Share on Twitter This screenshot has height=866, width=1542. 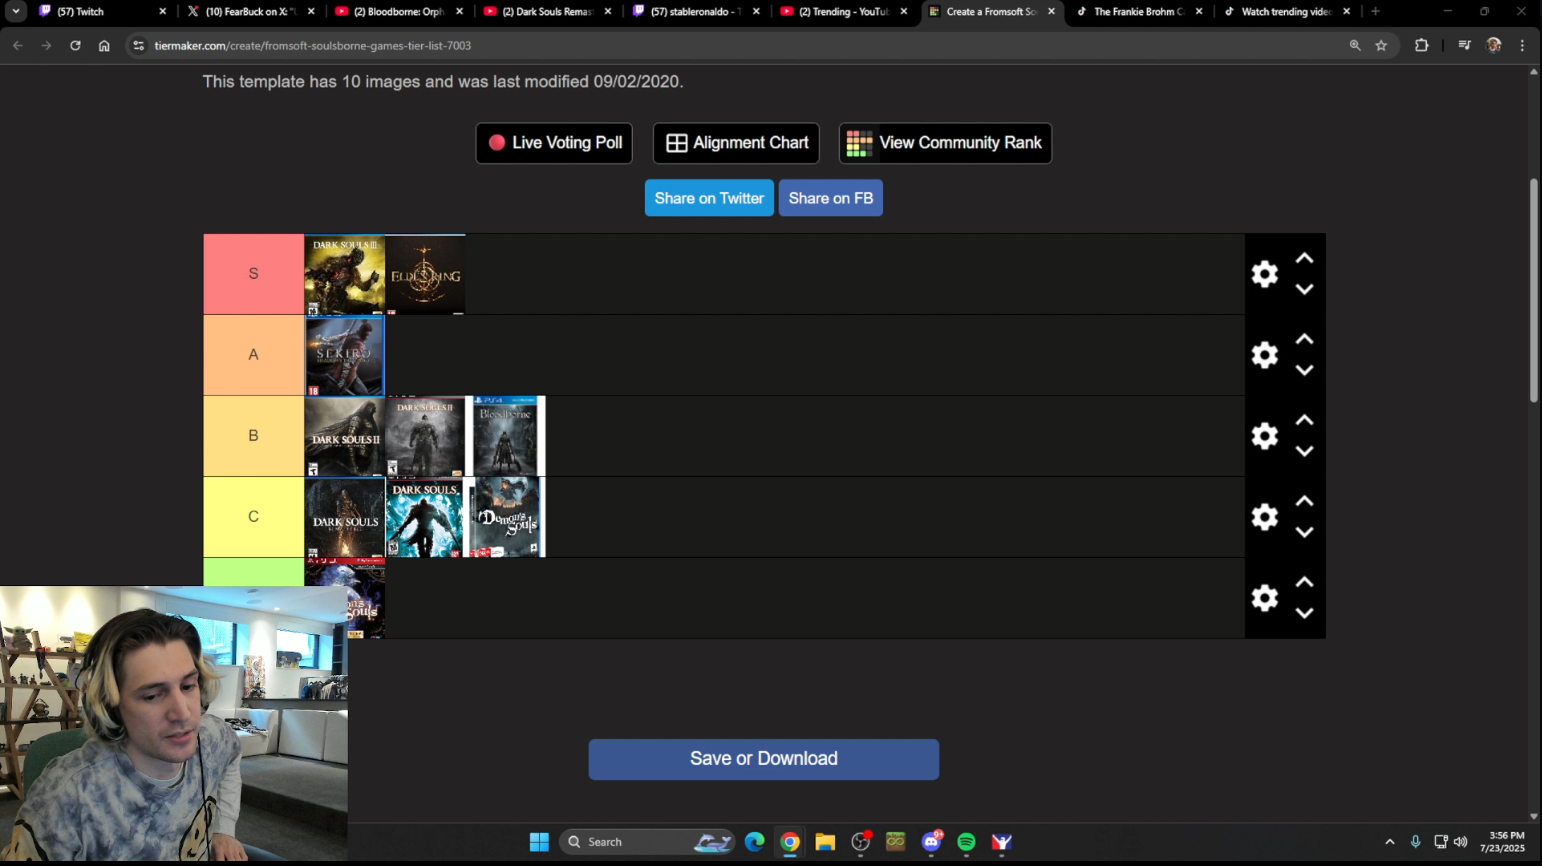(709, 198)
